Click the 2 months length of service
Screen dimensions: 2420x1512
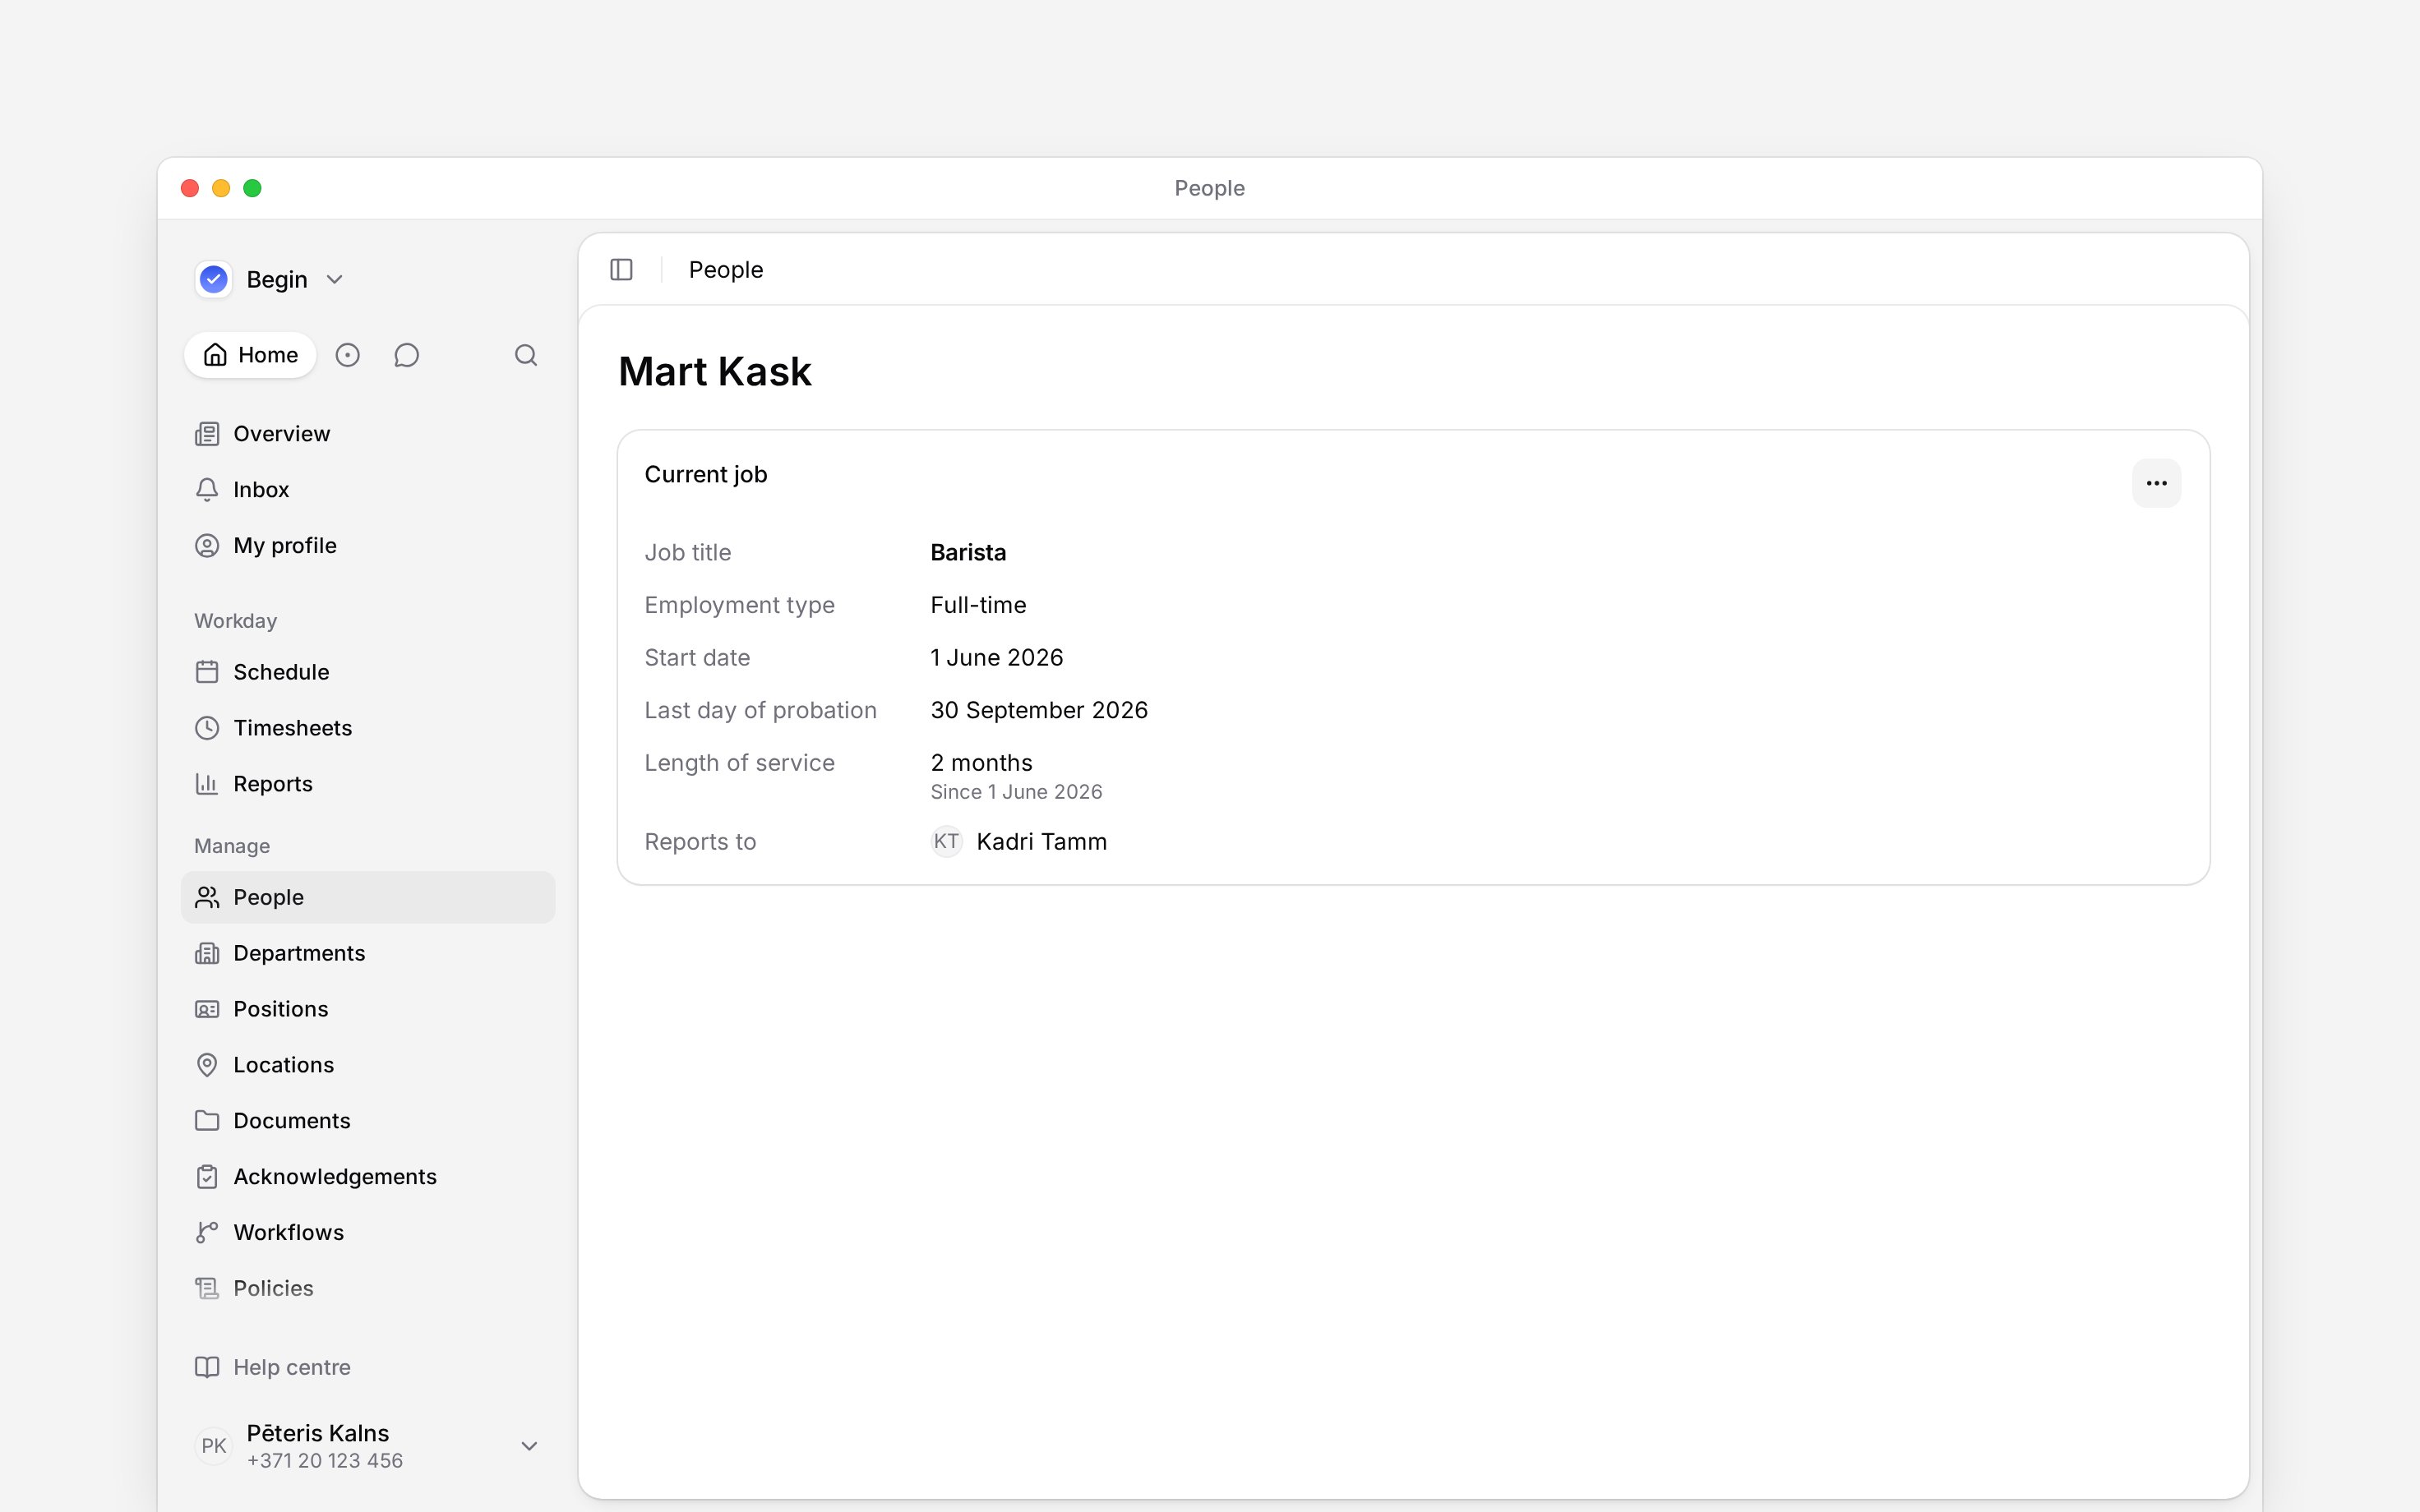click(981, 763)
